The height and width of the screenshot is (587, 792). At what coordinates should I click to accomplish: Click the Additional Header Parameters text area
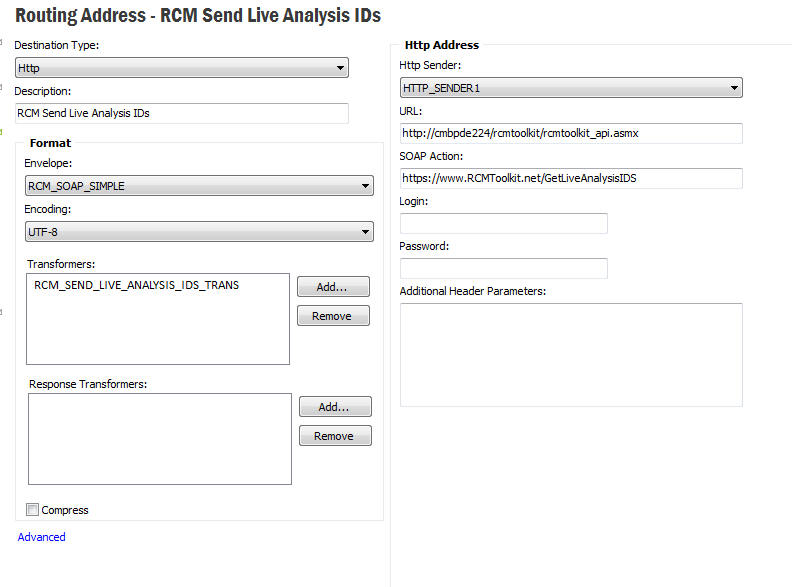pyautogui.click(x=570, y=355)
